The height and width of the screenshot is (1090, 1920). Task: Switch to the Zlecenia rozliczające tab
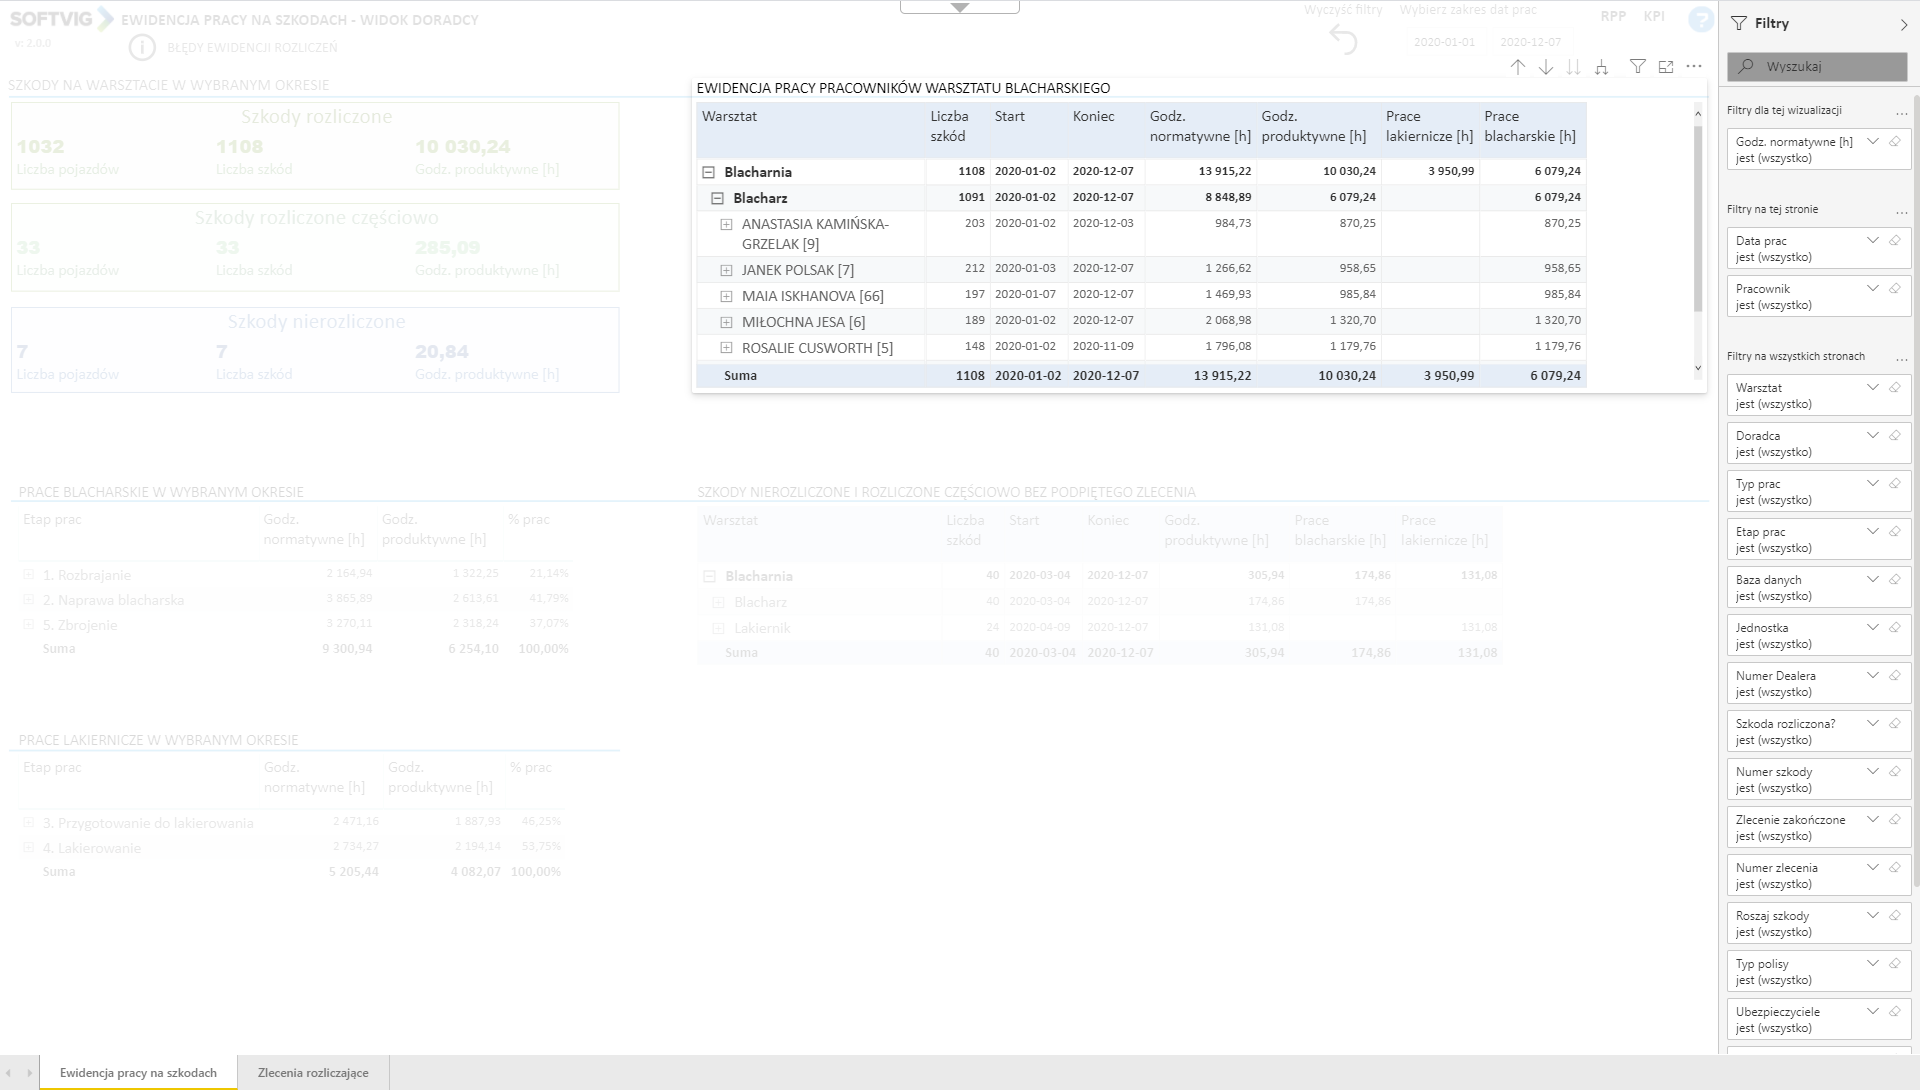tap(313, 1073)
